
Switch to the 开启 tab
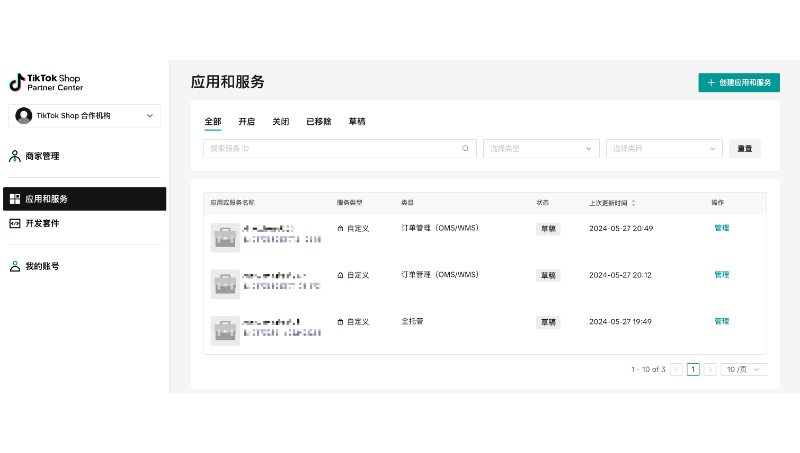pos(246,121)
